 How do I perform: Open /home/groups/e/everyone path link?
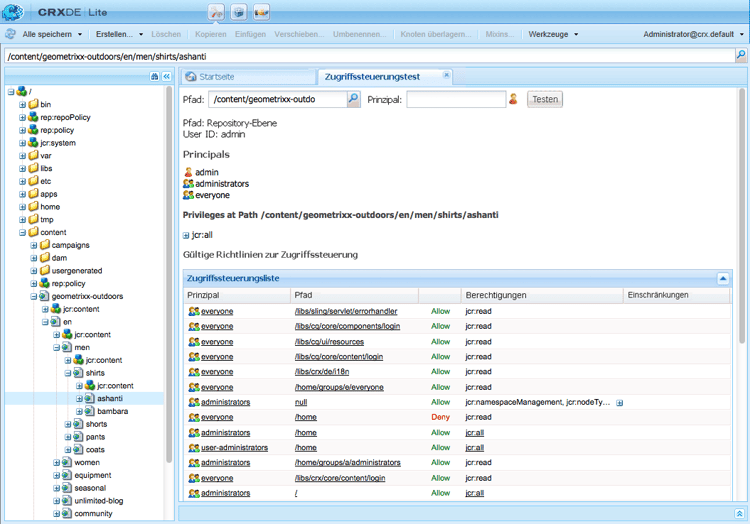[x=339, y=387]
